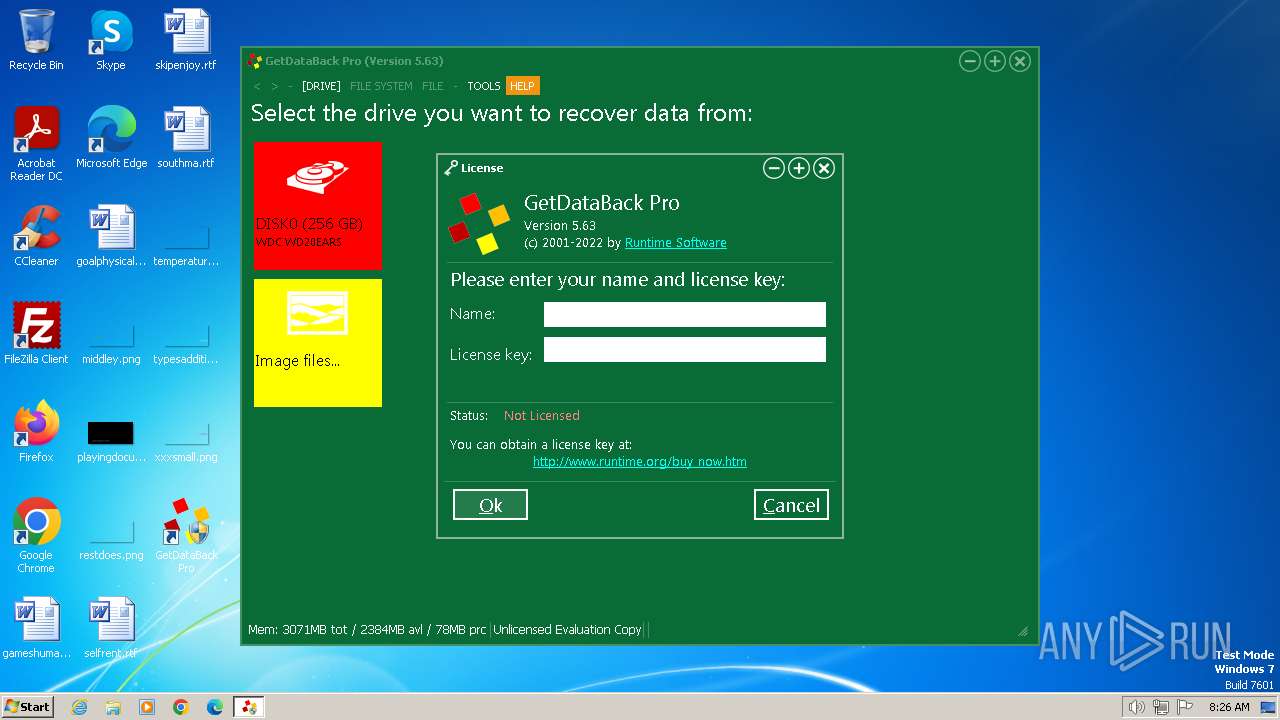The width and height of the screenshot is (1280, 720).
Task: Select the selfrent.rtf desktop file
Action: click(111, 629)
